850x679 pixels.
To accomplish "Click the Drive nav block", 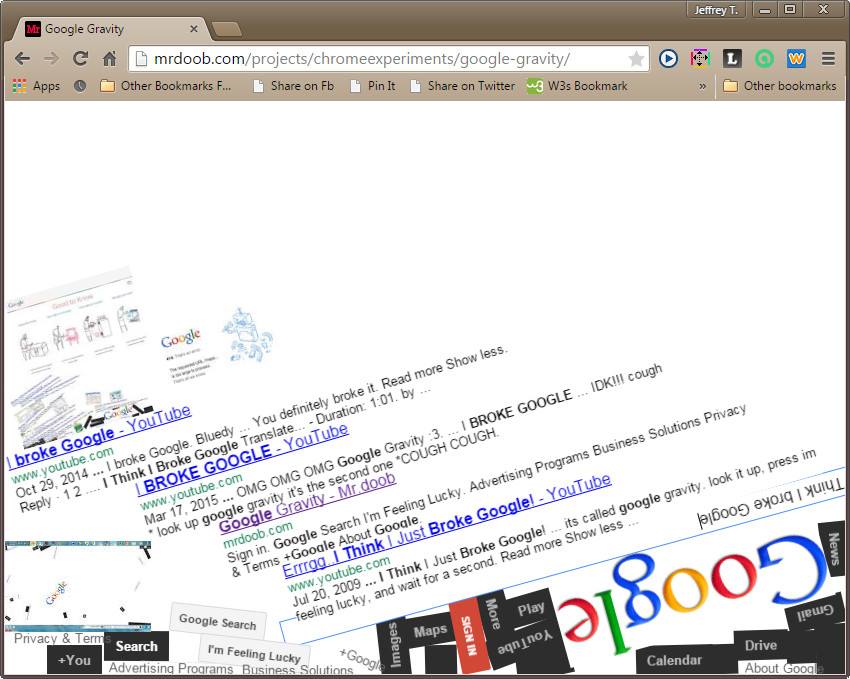I will 761,645.
